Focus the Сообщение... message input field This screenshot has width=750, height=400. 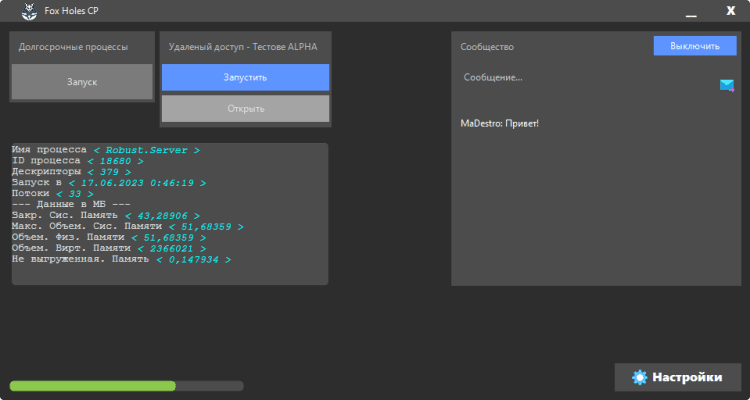(x=585, y=78)
